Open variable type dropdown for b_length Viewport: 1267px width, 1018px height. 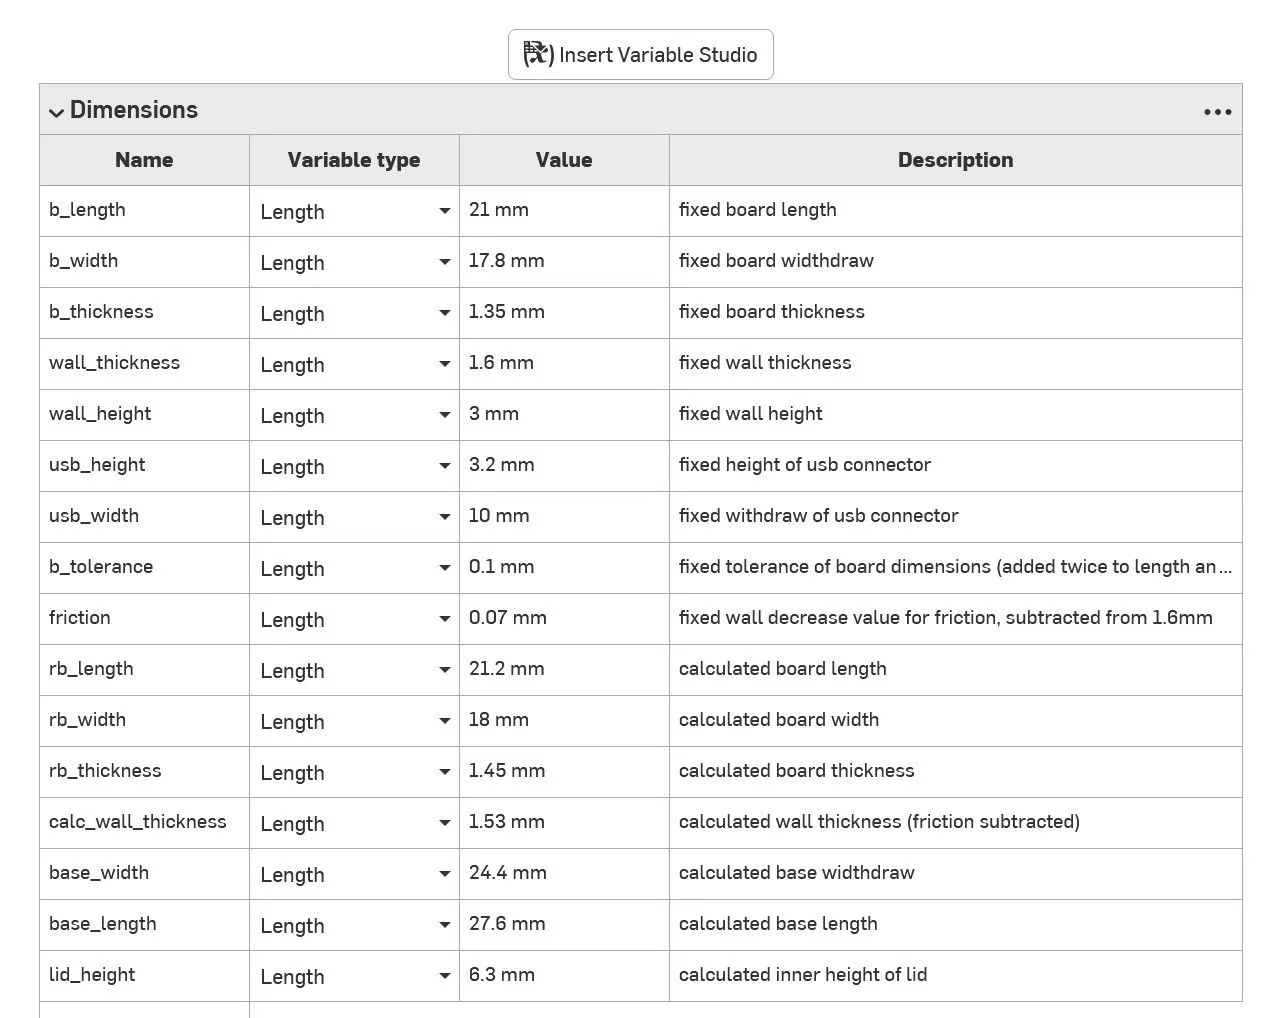tap(354, 212)
